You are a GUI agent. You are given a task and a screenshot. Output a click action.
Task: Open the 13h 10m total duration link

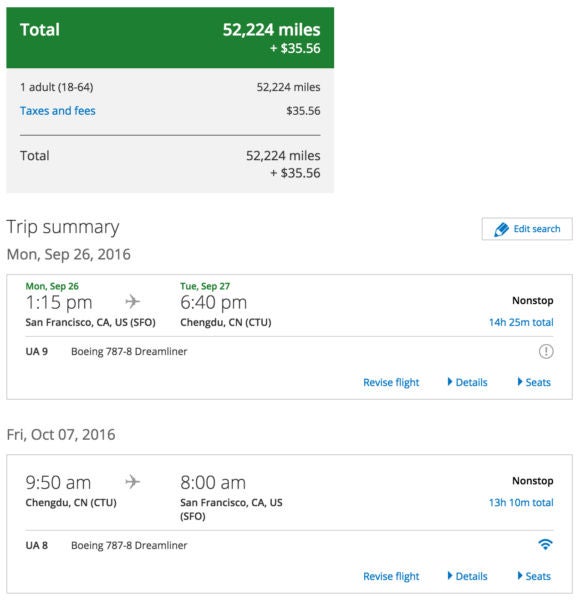point(521,502)
